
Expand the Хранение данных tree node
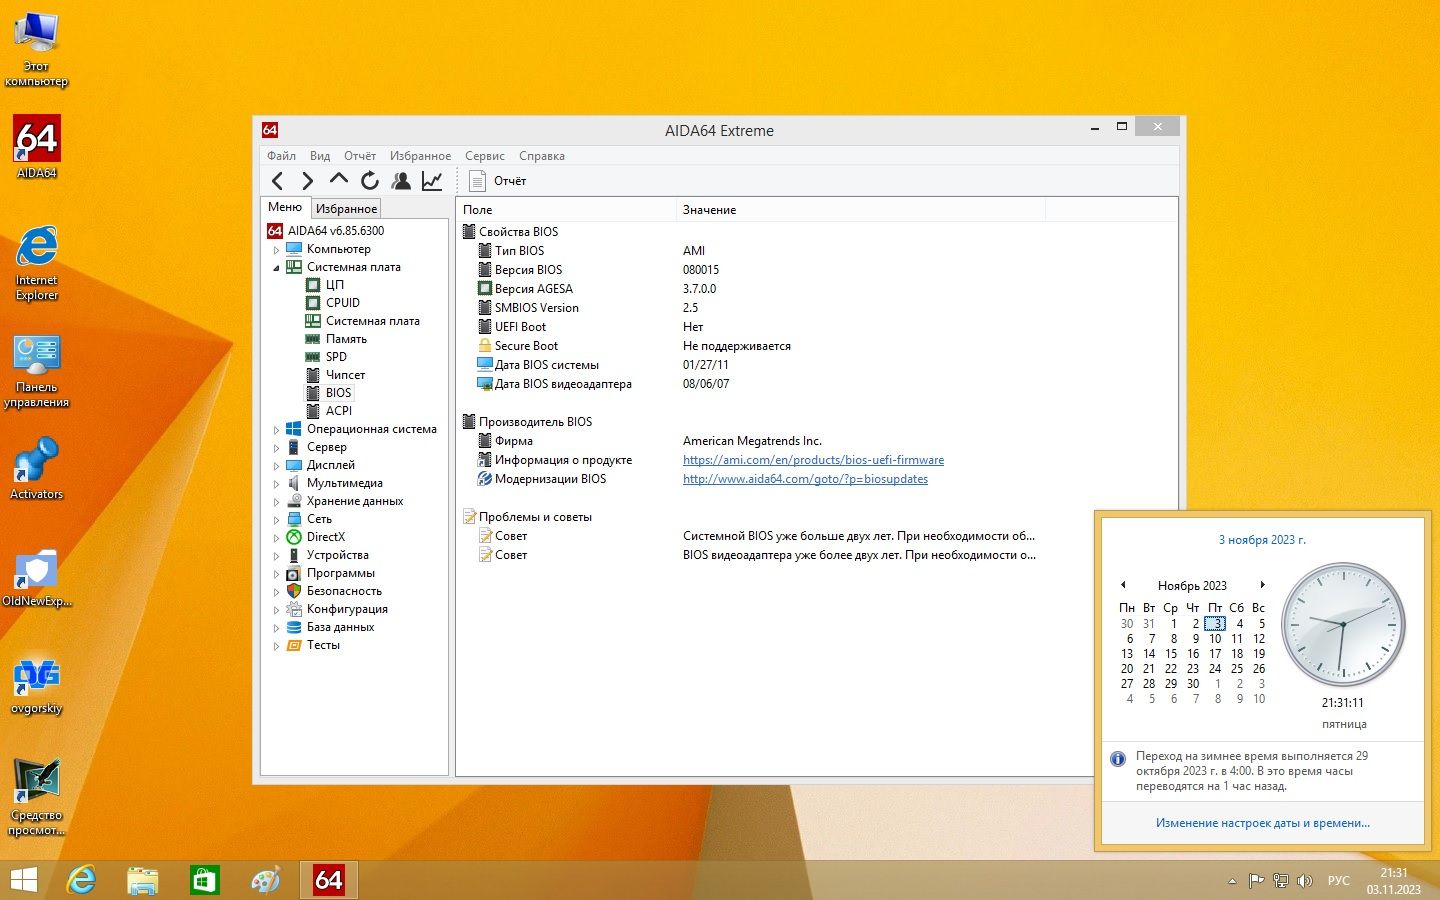point(277,502)
